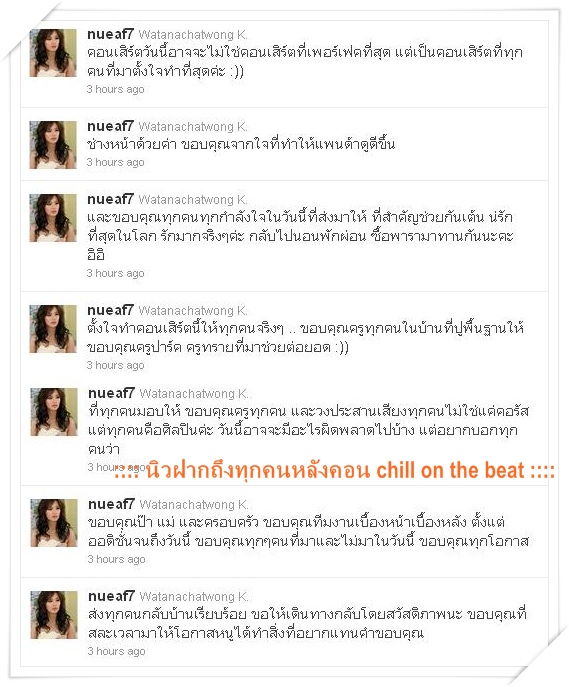Open the second tweet's profile picture

[x=53, y=145]
